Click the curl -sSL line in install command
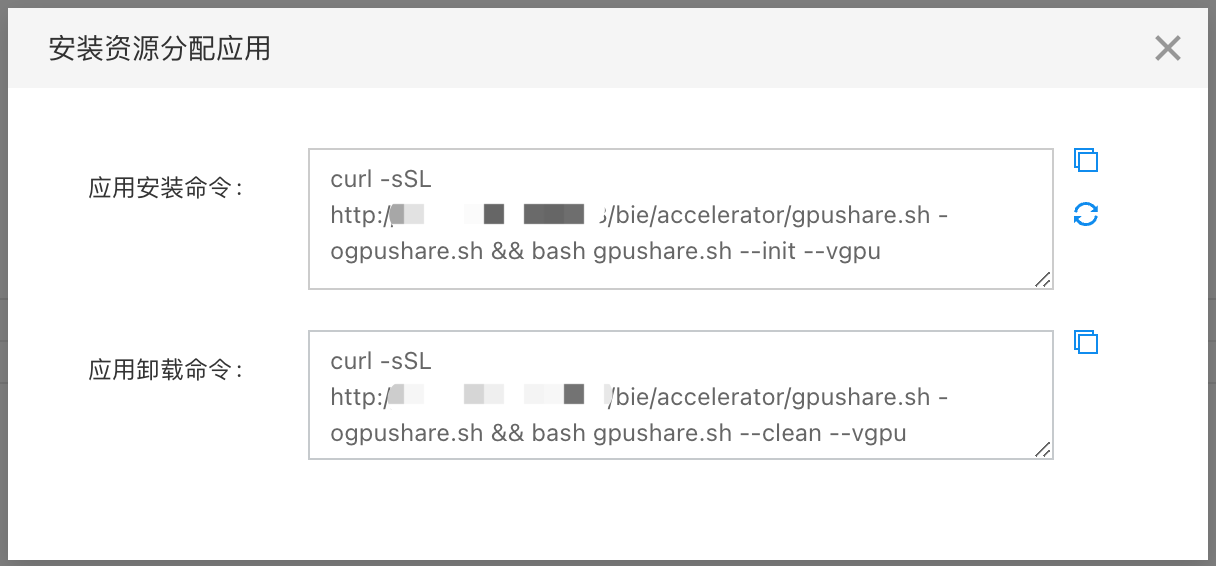This screenshot has height=566, width=1216. click(381, 179)
